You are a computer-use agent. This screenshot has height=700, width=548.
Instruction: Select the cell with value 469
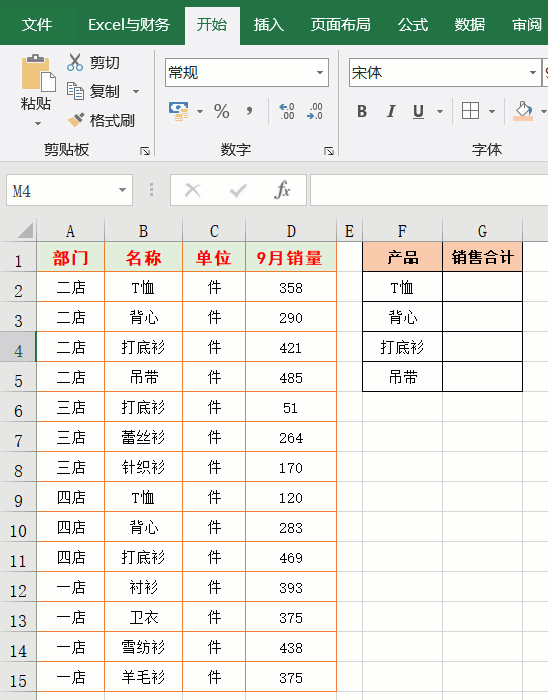click(291, 557)
